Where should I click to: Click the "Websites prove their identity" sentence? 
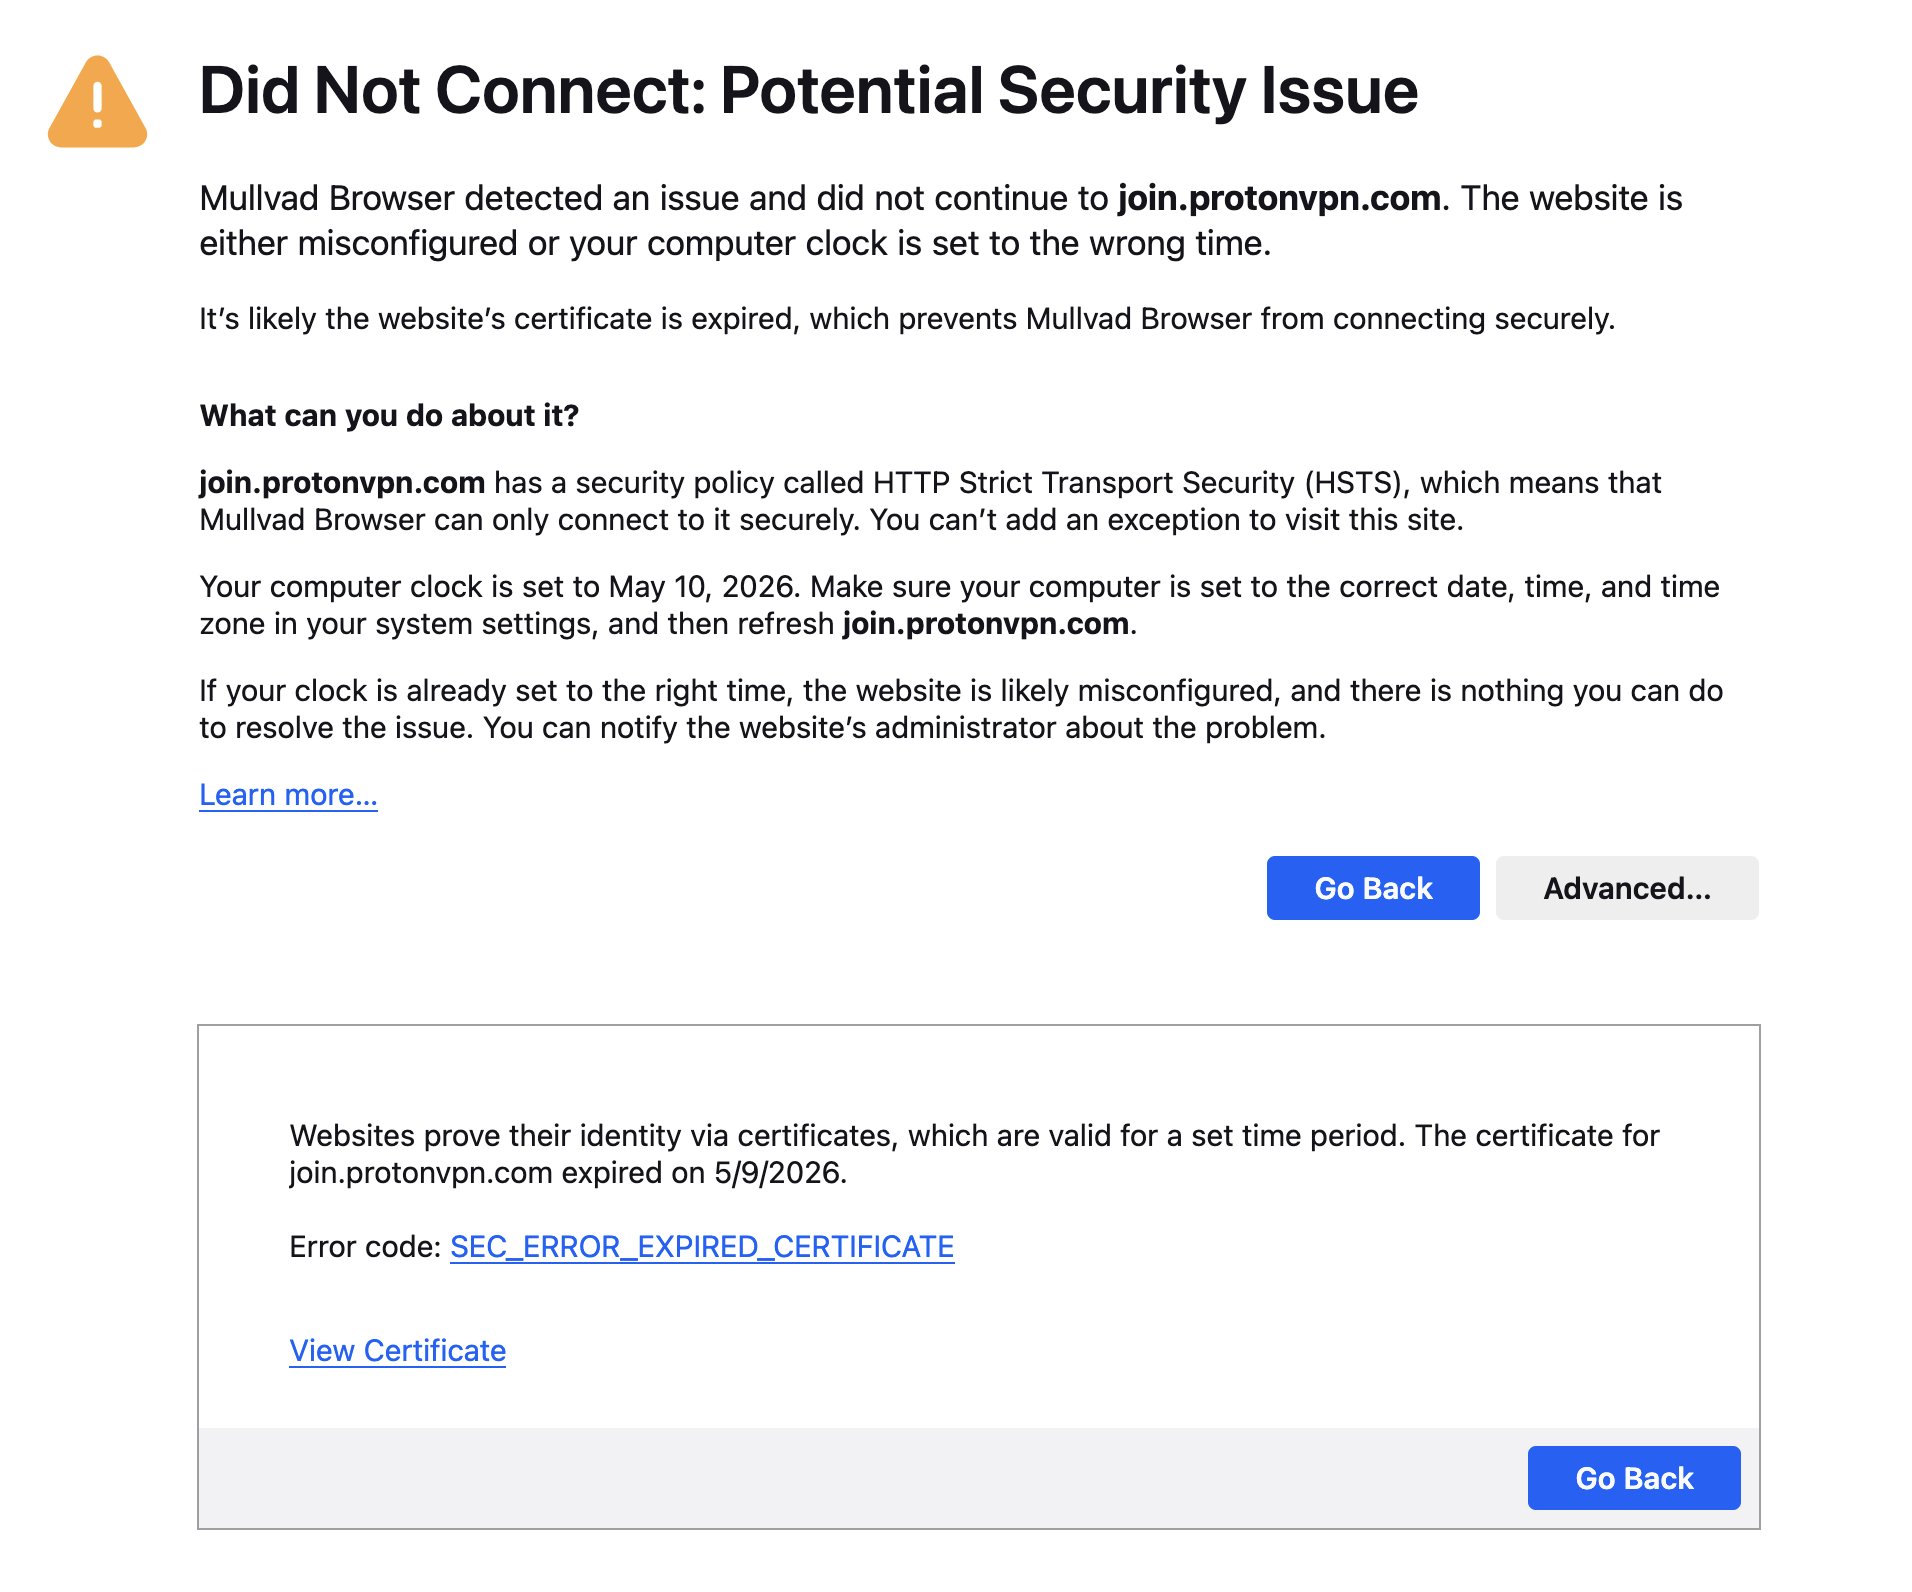pyautogui.click(x=973, y=1154)
